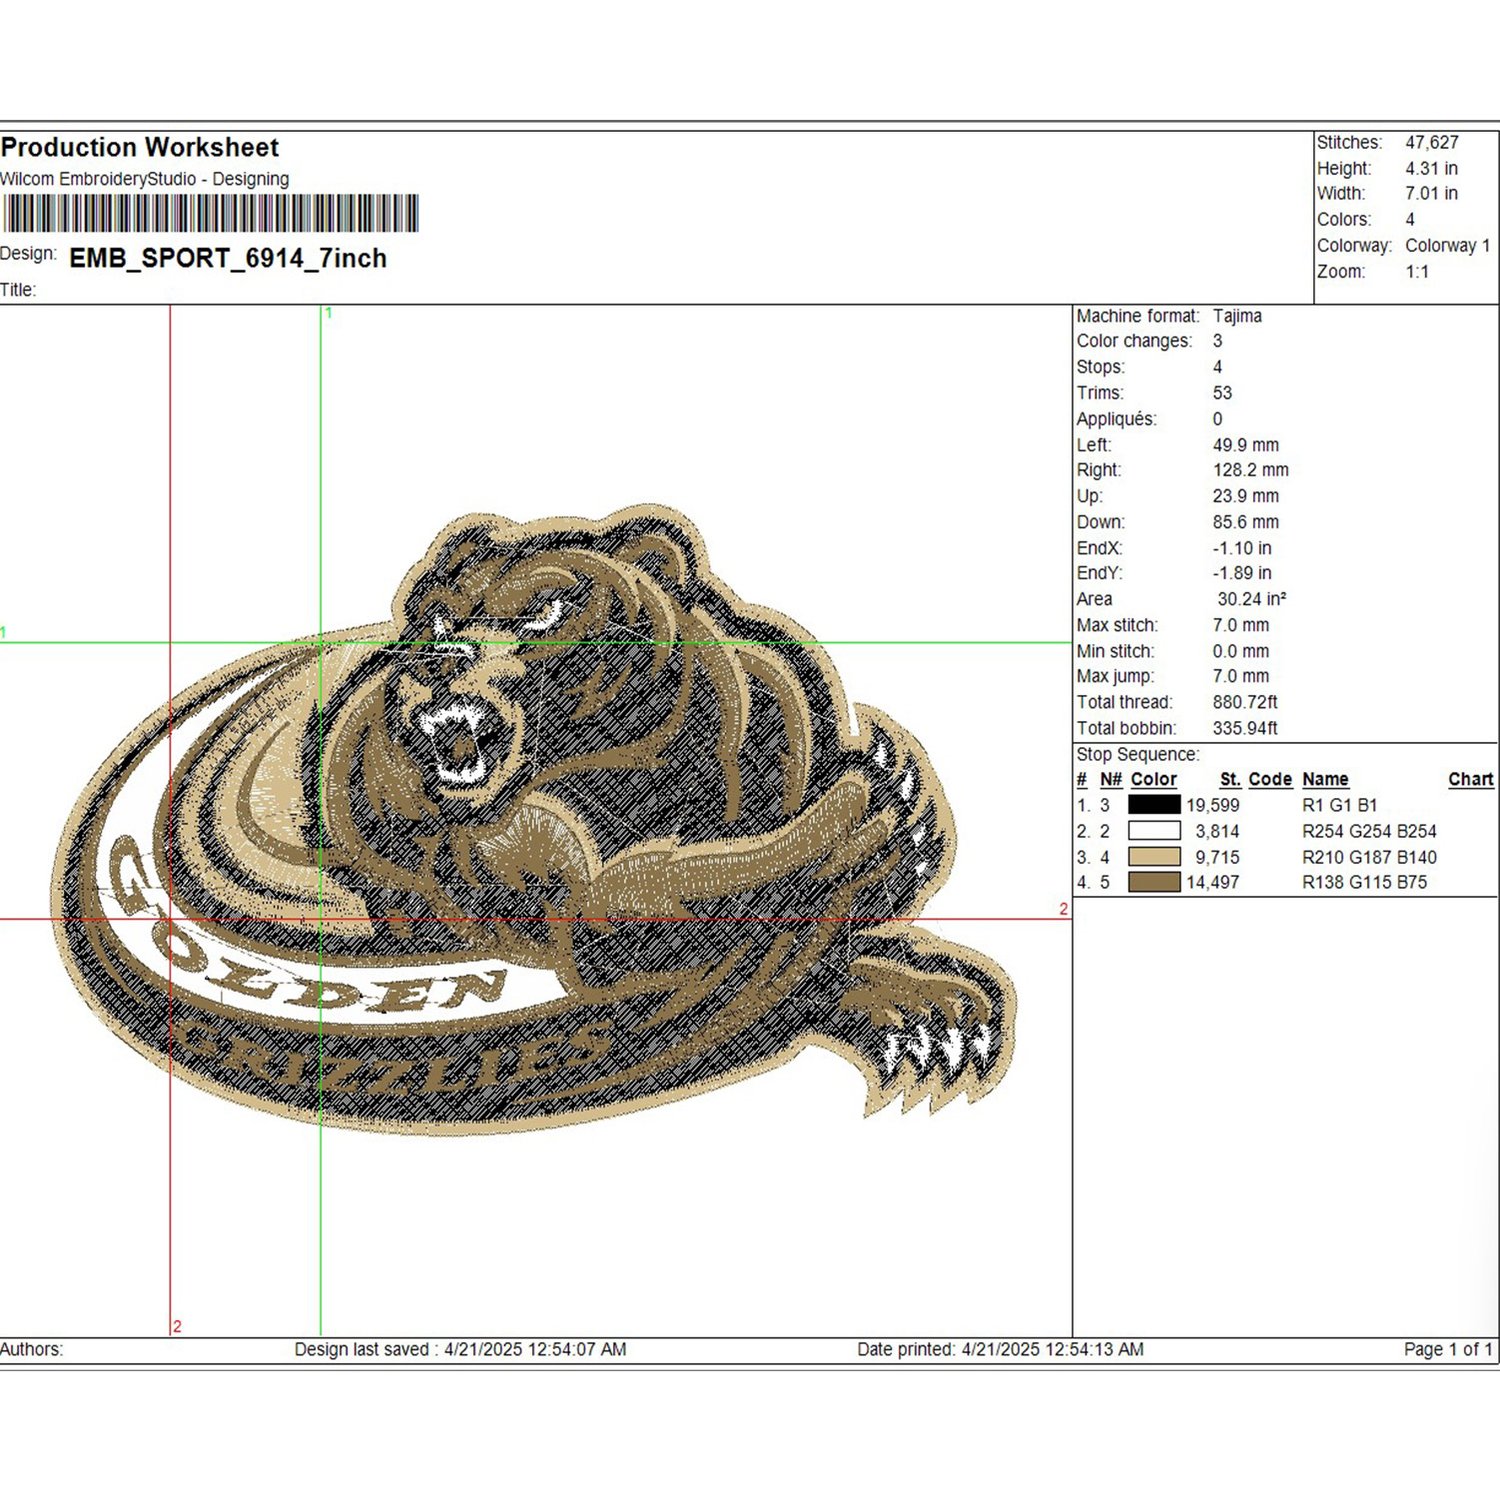This screenshot has width=1500, height=1495.
Task: Select the machine format value "Tajima"
Action: [1237, 315]
